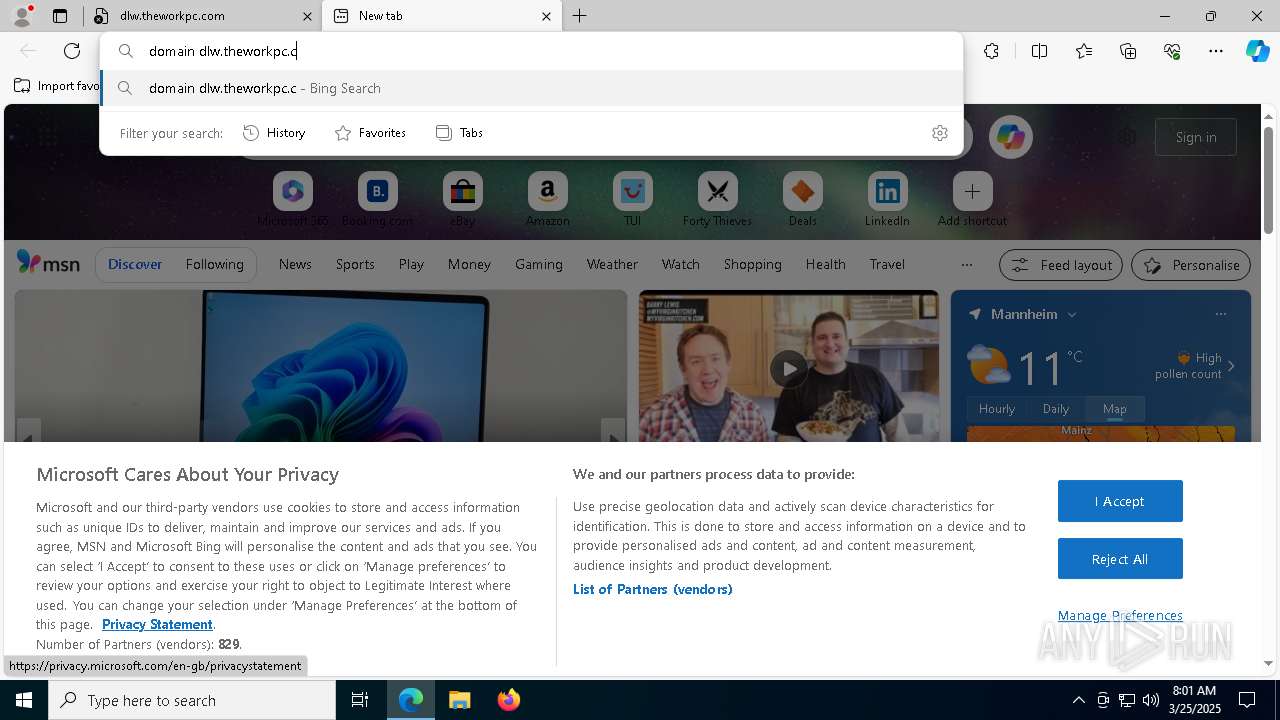Image resolution: width=1280 pixels, height=720 pixels.
Task: Open the Amazon shortcut tile
Action: [547, 199]
